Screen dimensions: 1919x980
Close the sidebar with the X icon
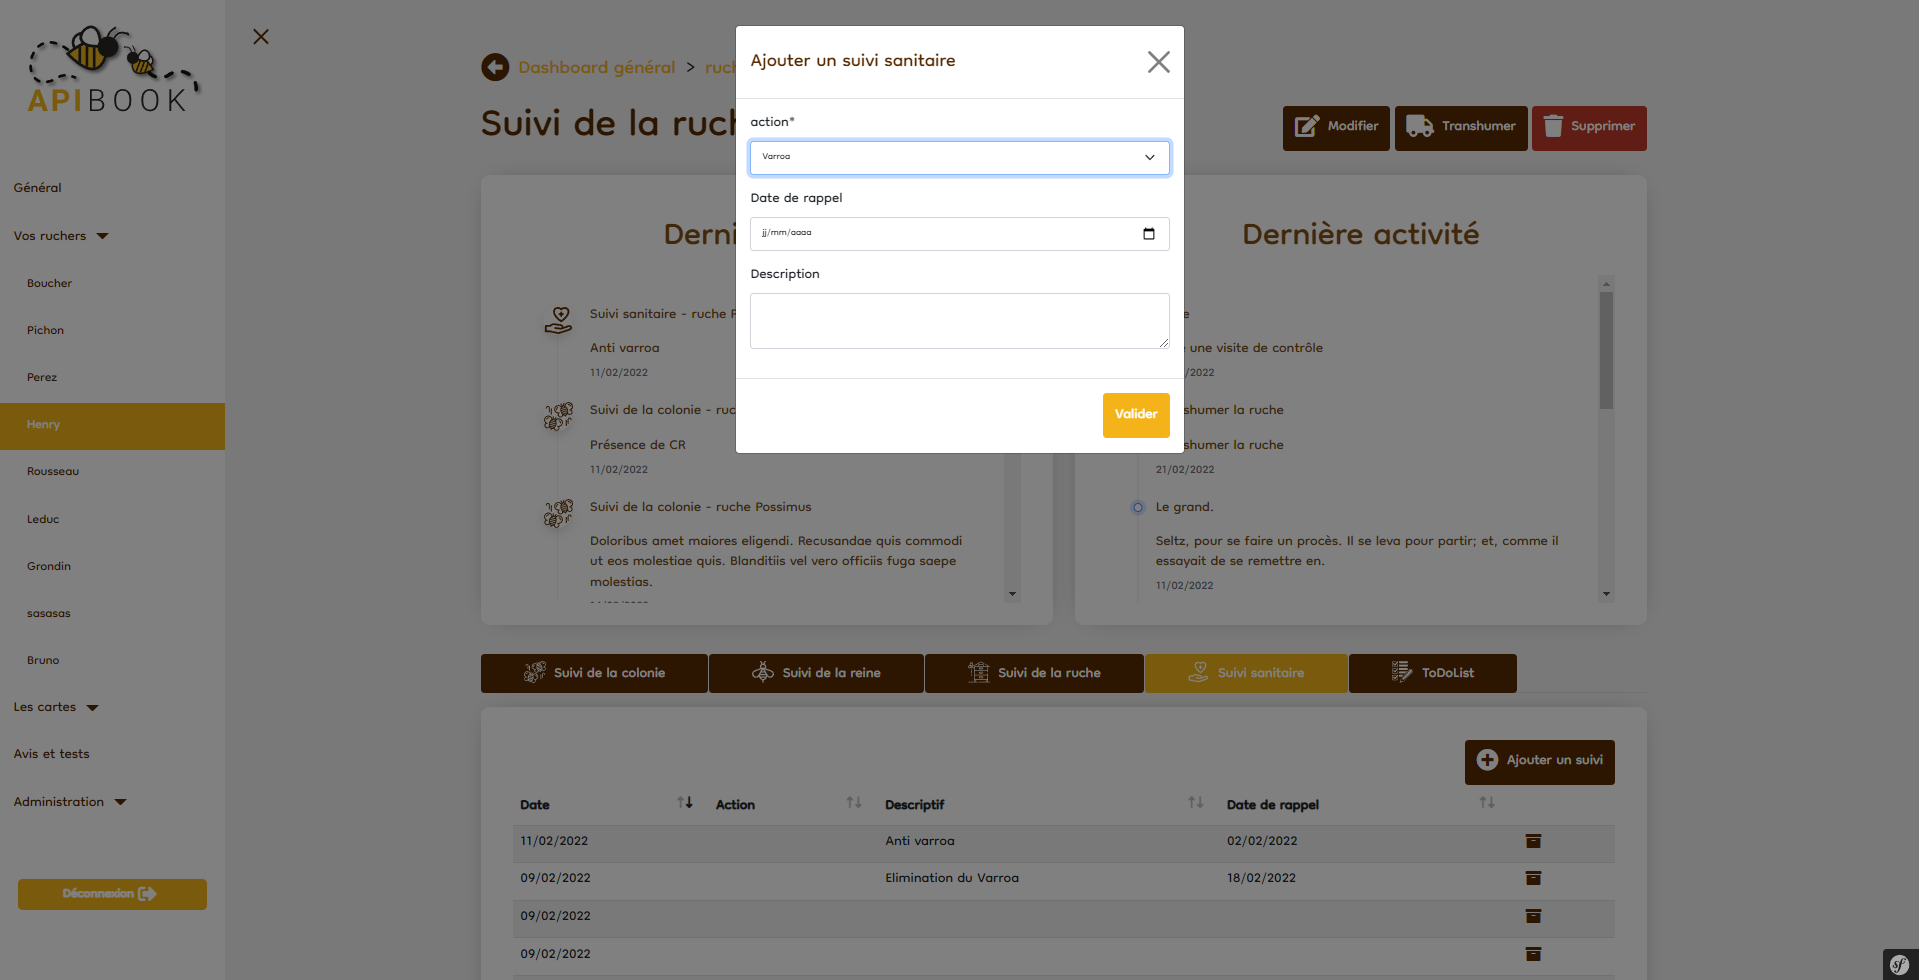261,37
